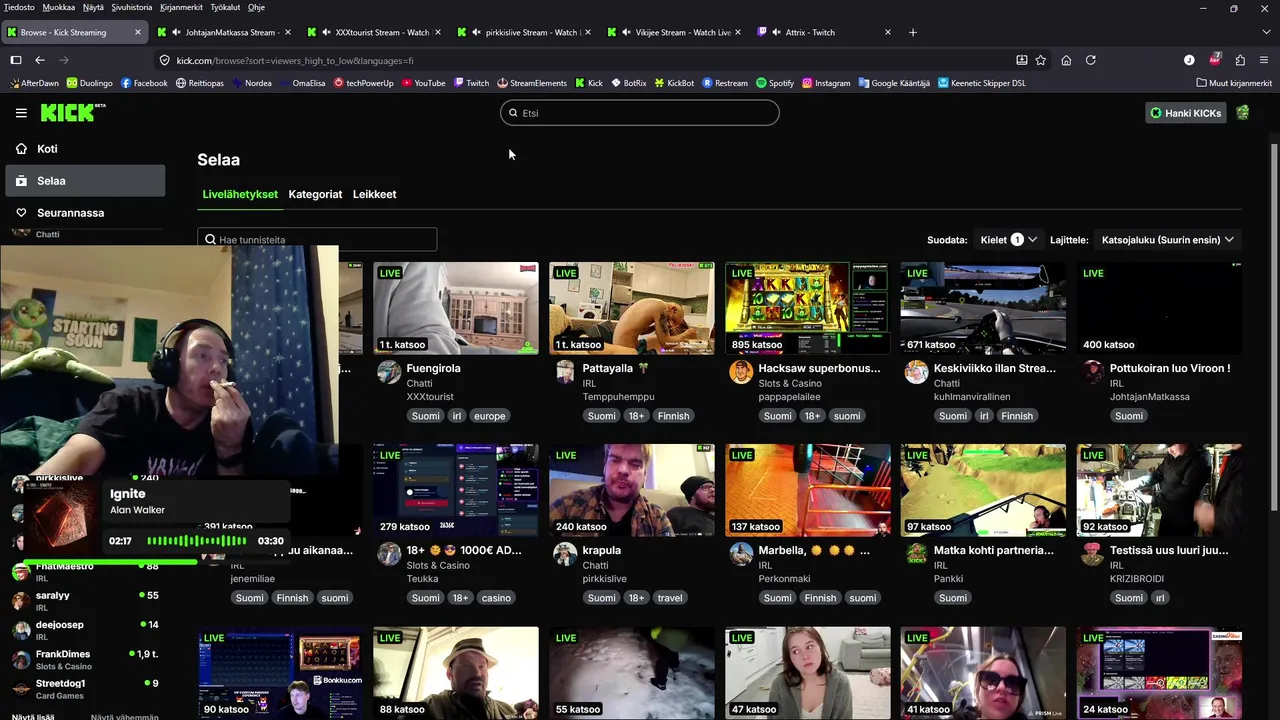Screen dimensions: 1280x720
Task: Open the Twitch bookmark
Action: tap(471, 83)
